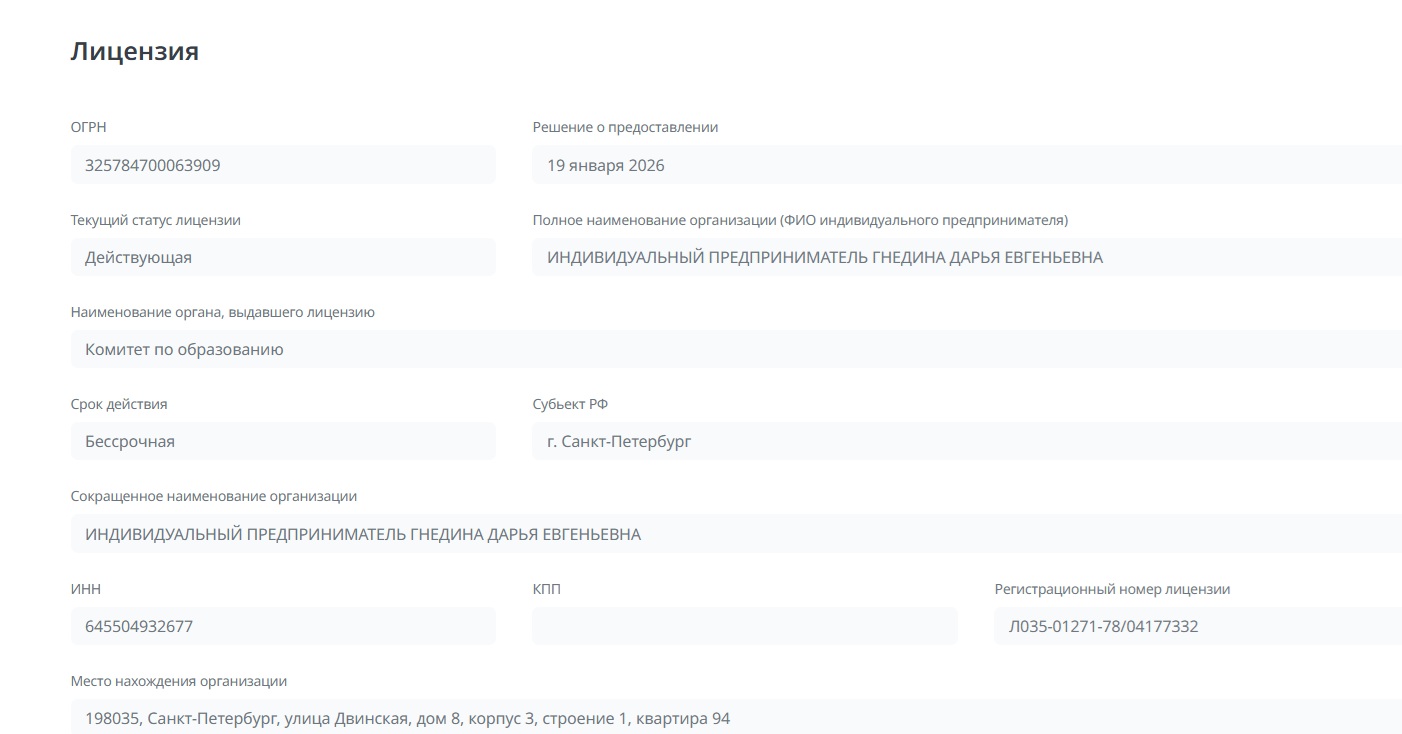The width and height of the screenshot is (1402, 734).
Task: Click the Комитет по образованию field
Action: point(736,349)
